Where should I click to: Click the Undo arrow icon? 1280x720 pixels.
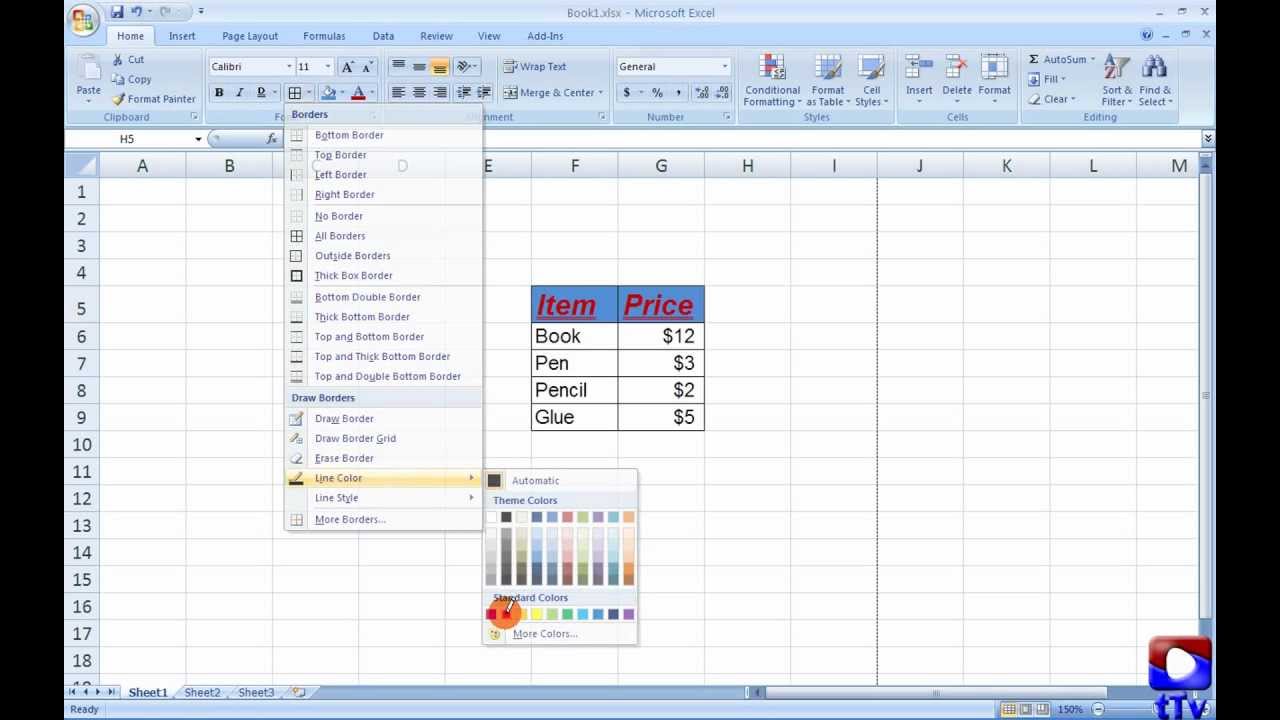pyautogui.click(x=136, y=12)
